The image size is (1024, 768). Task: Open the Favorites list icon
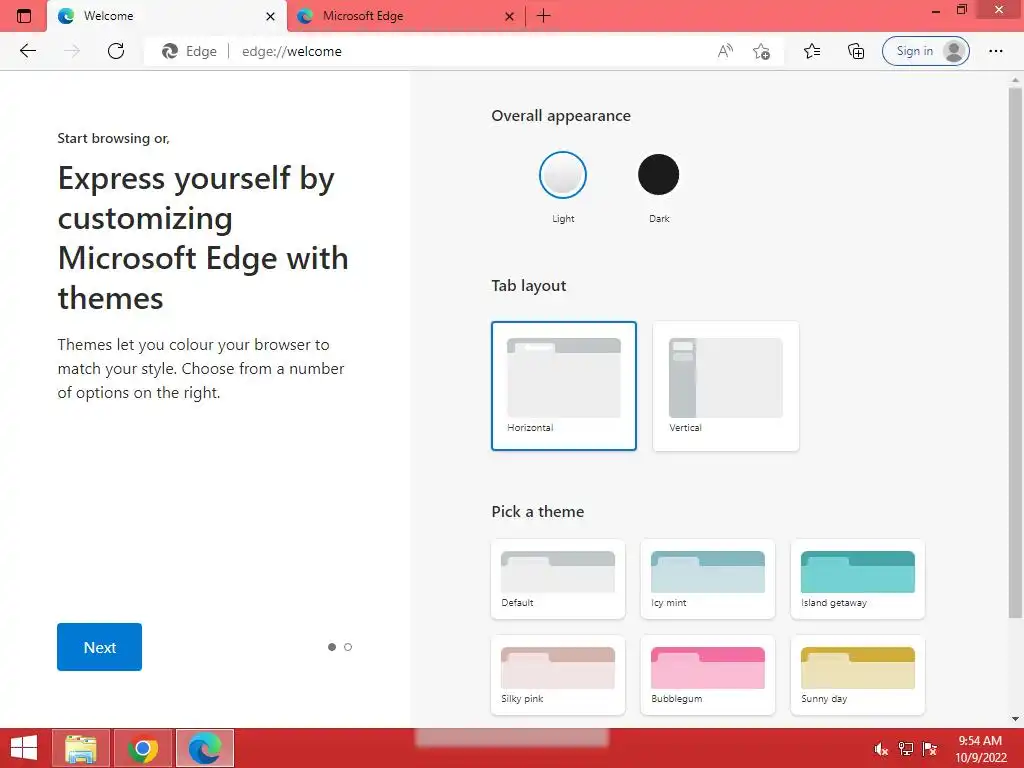[x=812, y=51]
